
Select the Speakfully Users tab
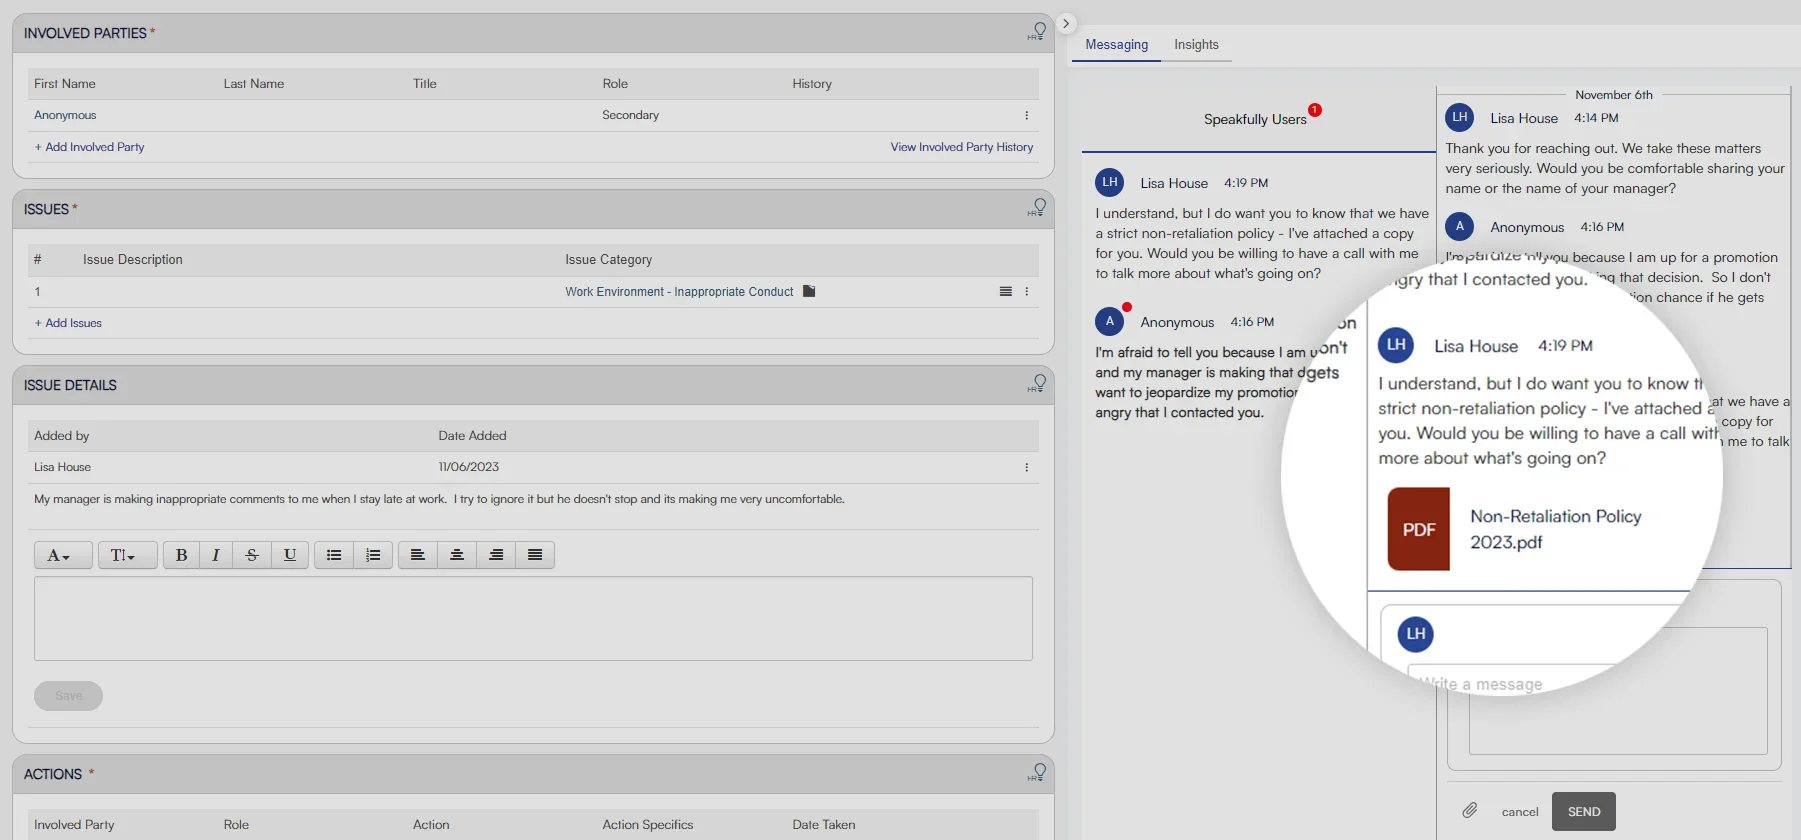1255,119
